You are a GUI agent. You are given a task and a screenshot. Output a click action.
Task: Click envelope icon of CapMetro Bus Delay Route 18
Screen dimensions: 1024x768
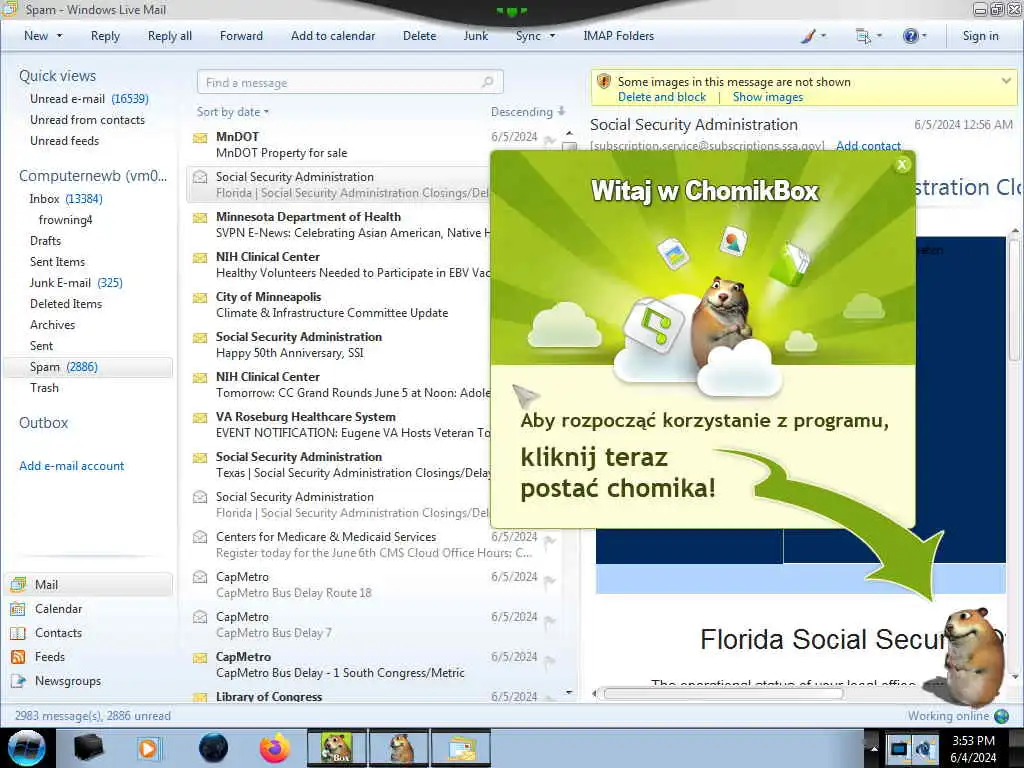click(x=200, y=577)
